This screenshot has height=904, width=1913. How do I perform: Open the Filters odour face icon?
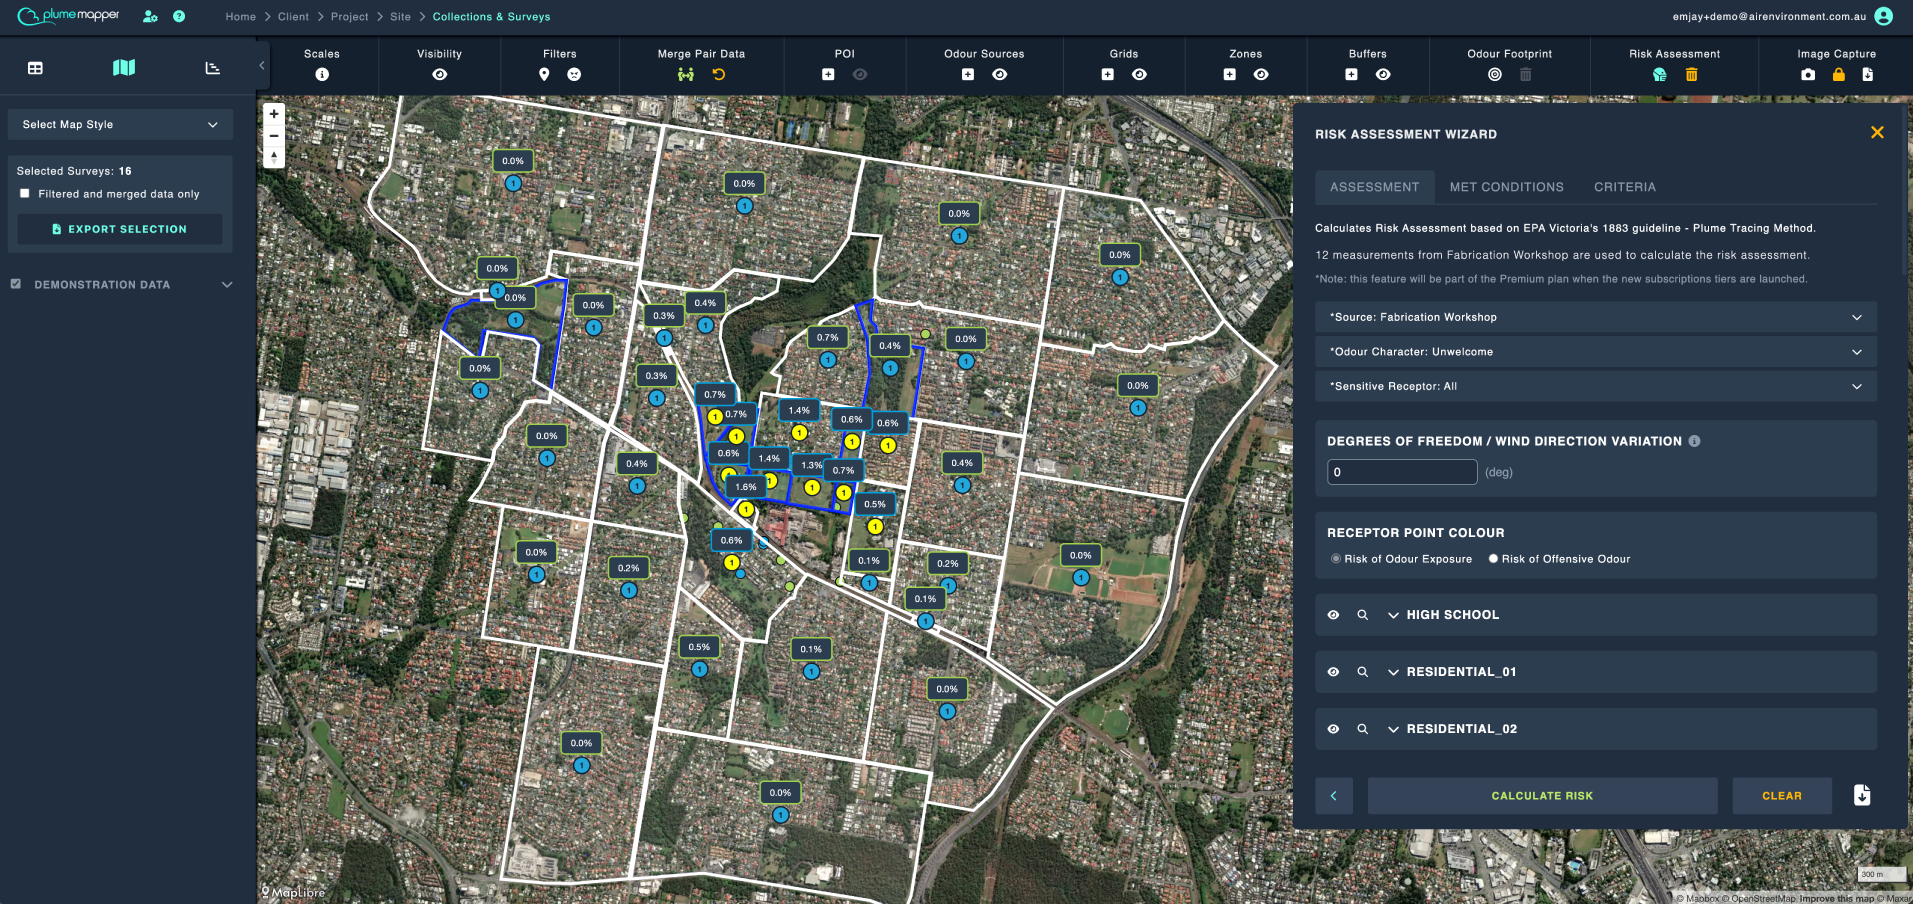[x=574, y=75]
